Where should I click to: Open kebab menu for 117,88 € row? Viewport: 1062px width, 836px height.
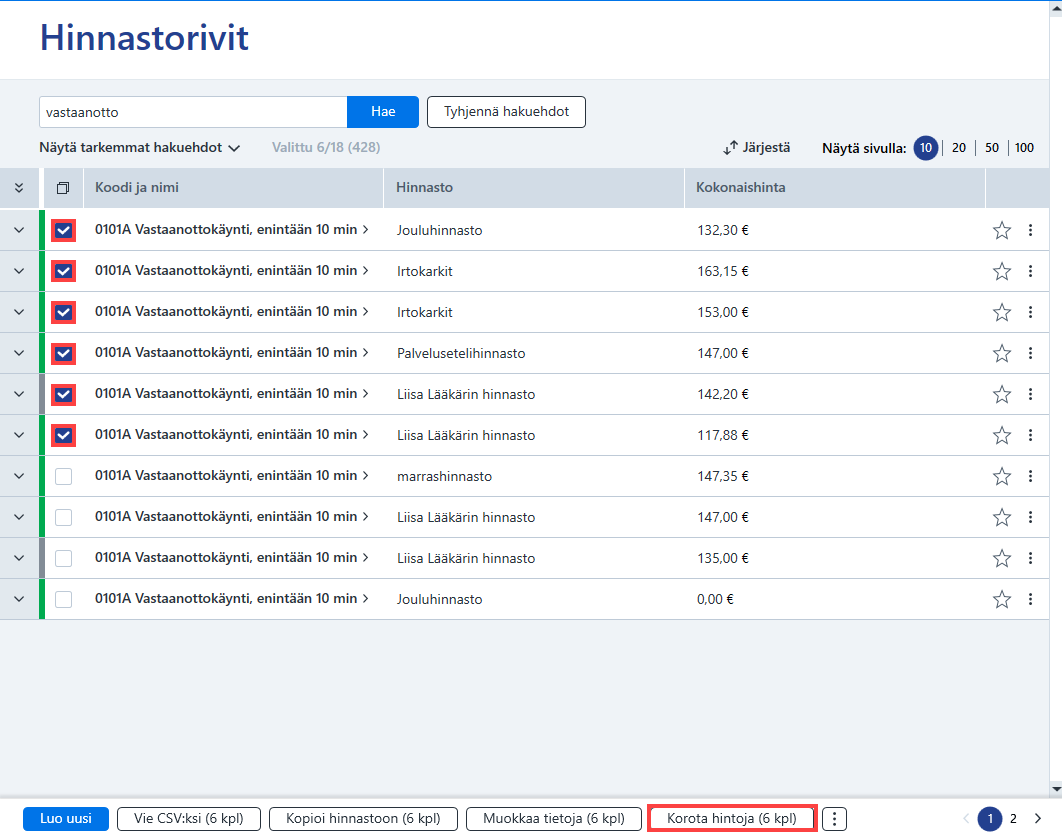(x=1030, y=435)
